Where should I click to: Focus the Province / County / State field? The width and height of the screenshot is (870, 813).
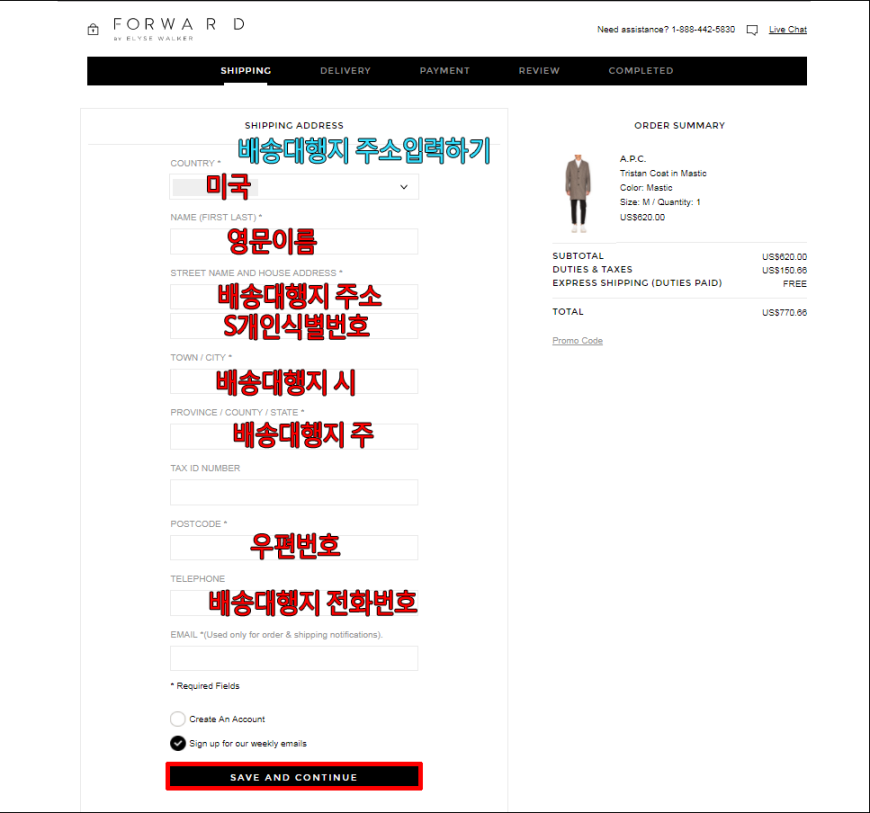(294, 436)
